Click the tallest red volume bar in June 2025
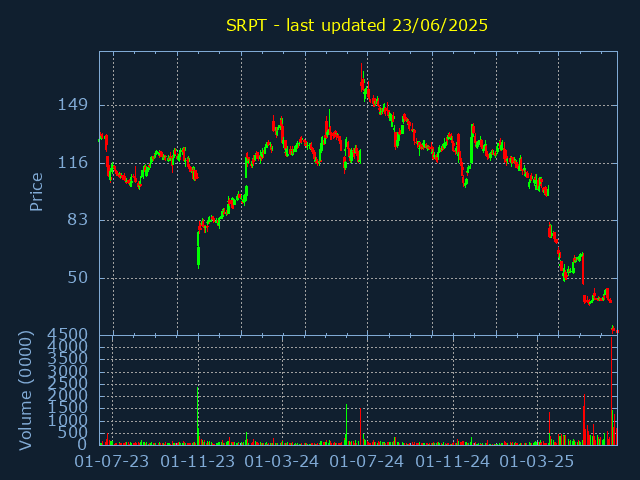Viewport: 640px width, 480px height. pyautogui.click(x=611, y=391)
